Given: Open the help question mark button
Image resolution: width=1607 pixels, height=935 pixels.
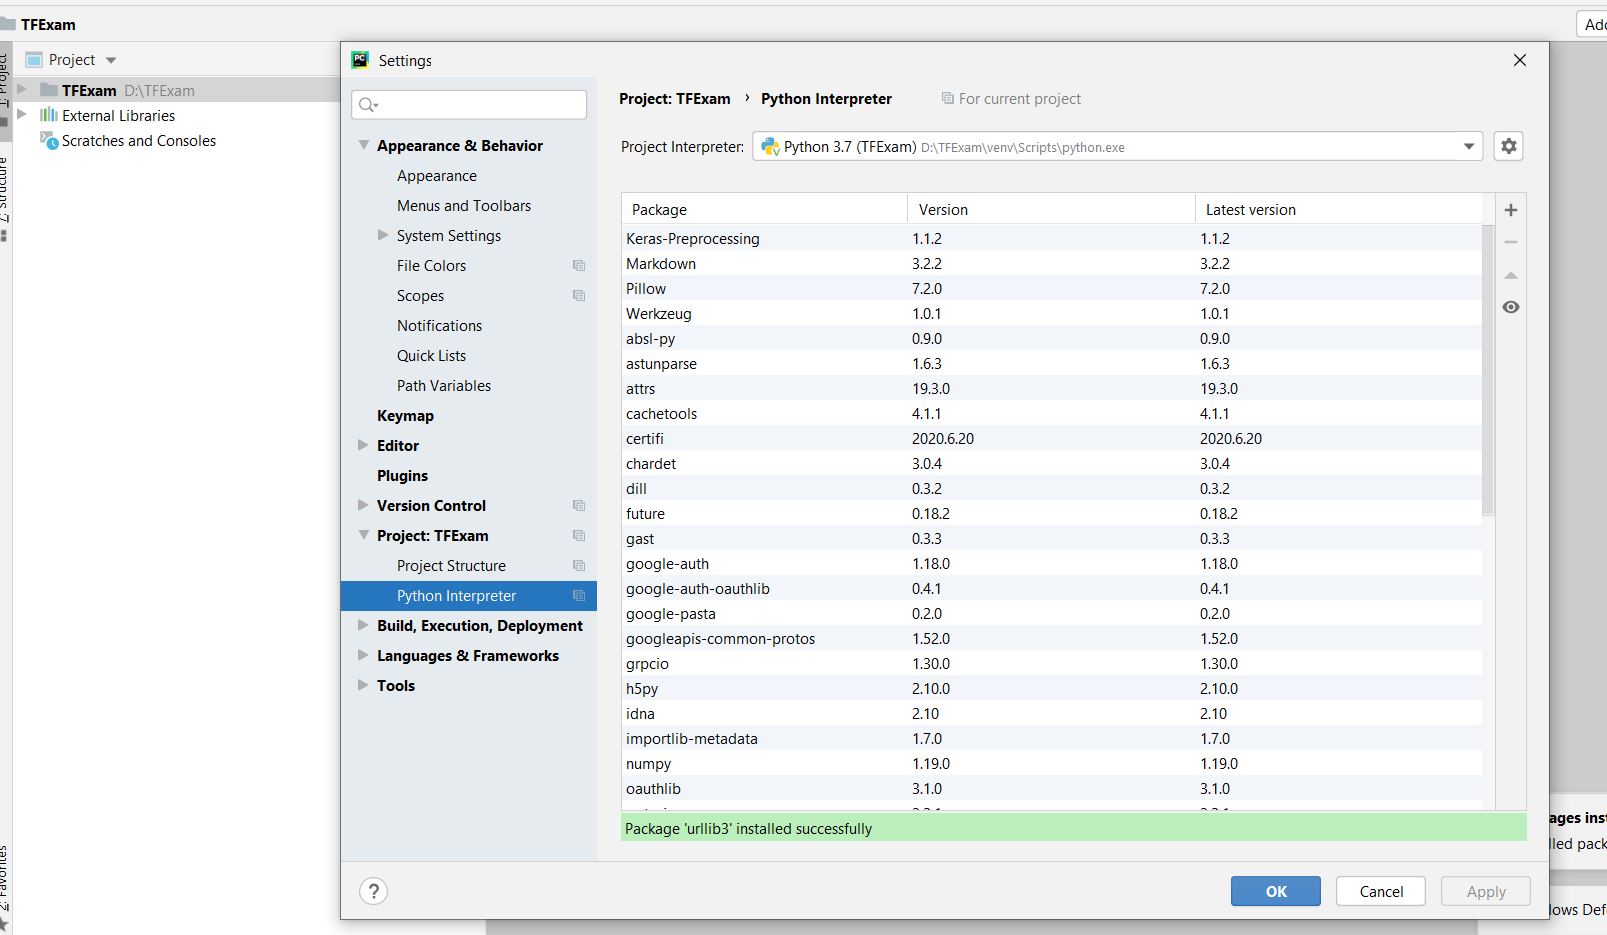Looking at the screenshot, I should [374, 891].
